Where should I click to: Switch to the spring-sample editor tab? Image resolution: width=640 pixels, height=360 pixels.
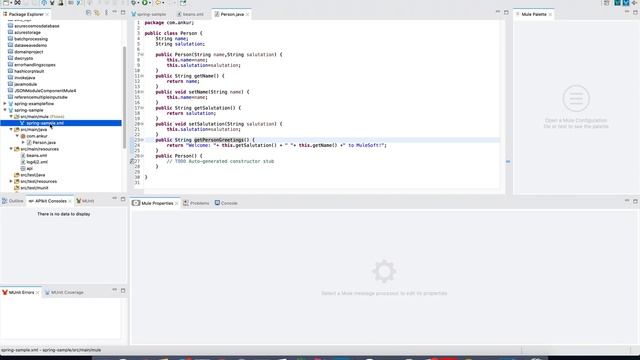[149, 14]
